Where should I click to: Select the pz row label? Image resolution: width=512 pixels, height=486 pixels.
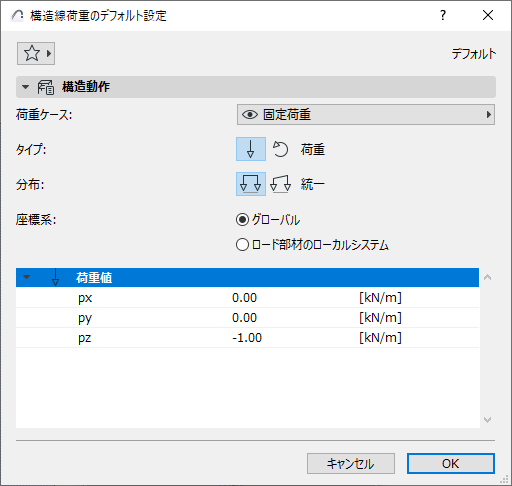[x=84, y=338]
